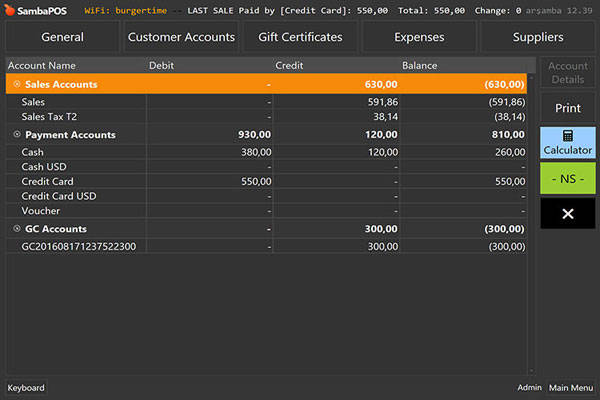
Task: Click the black X close button
Action: click(567, 213)
